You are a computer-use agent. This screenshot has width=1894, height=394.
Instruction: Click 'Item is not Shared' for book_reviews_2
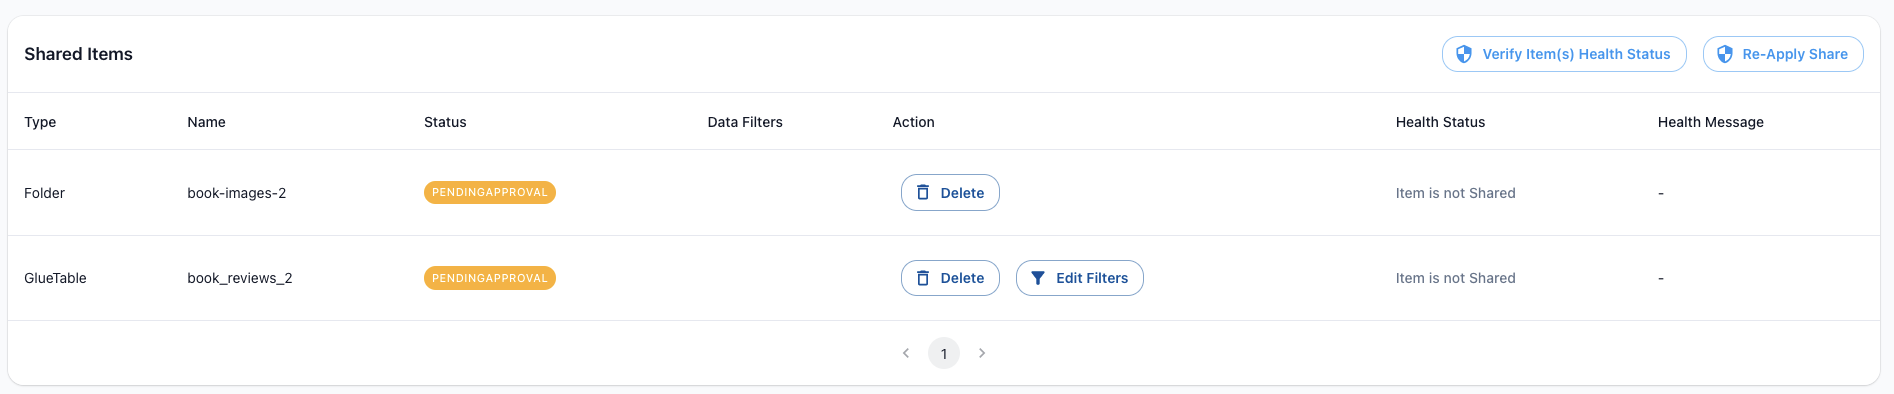pos(1456,278)
